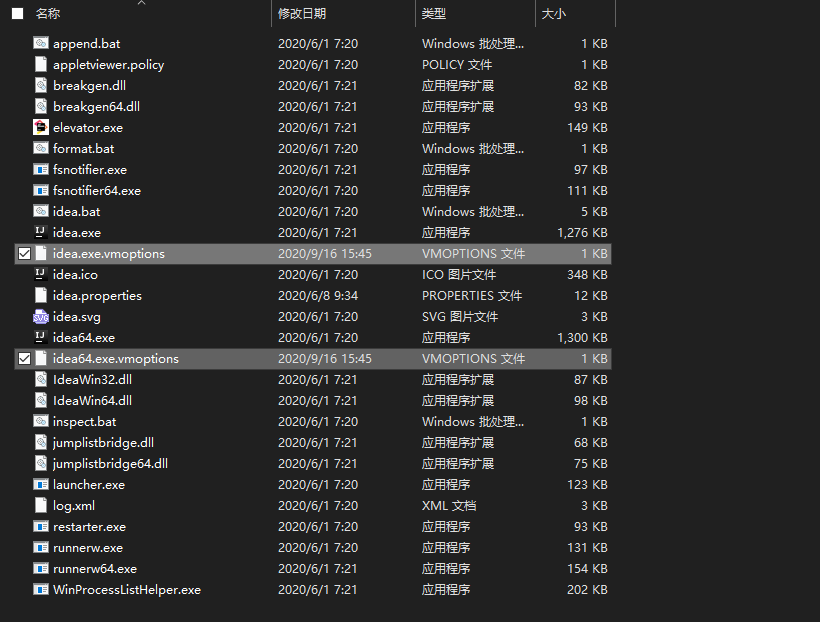The image size is (820, 622).
Task: Sort by the 类型 column header
Action: click(434, 14)
